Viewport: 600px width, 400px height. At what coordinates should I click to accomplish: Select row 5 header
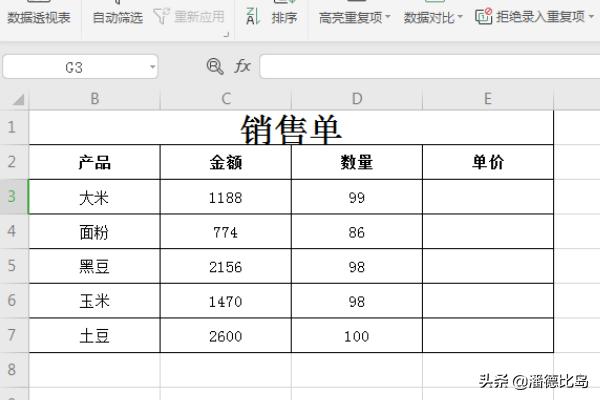(13, 266)
